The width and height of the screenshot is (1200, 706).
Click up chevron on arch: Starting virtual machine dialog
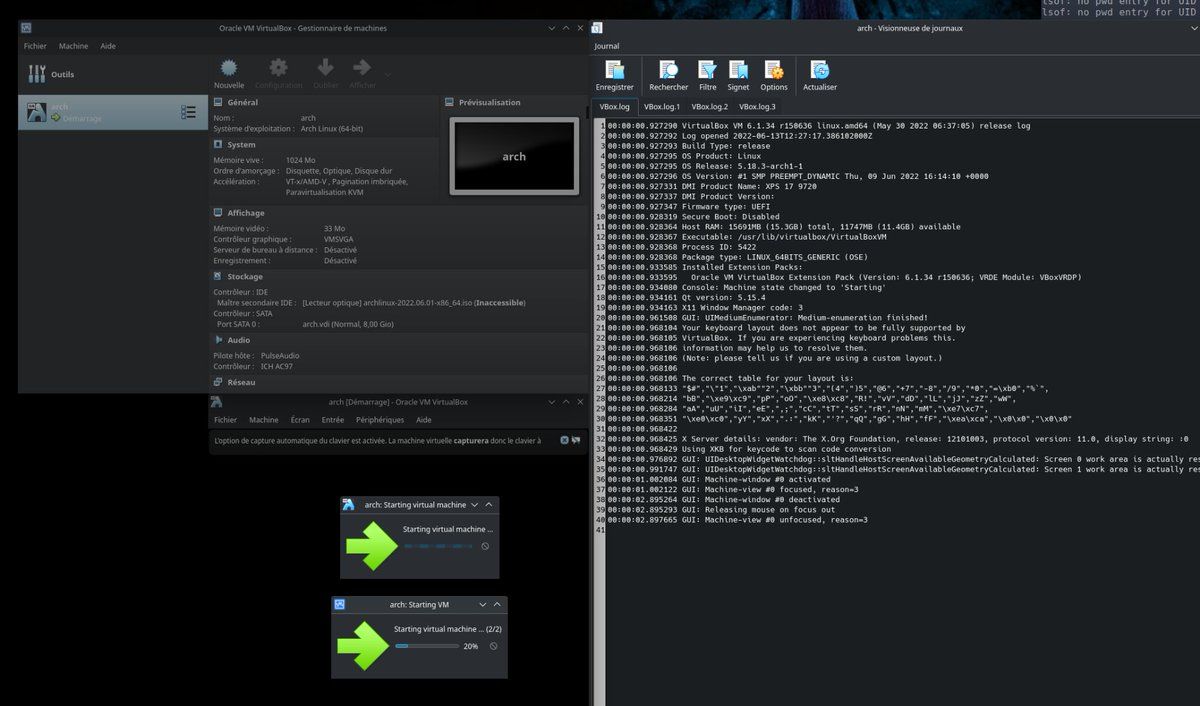click(x=489, y=505)
